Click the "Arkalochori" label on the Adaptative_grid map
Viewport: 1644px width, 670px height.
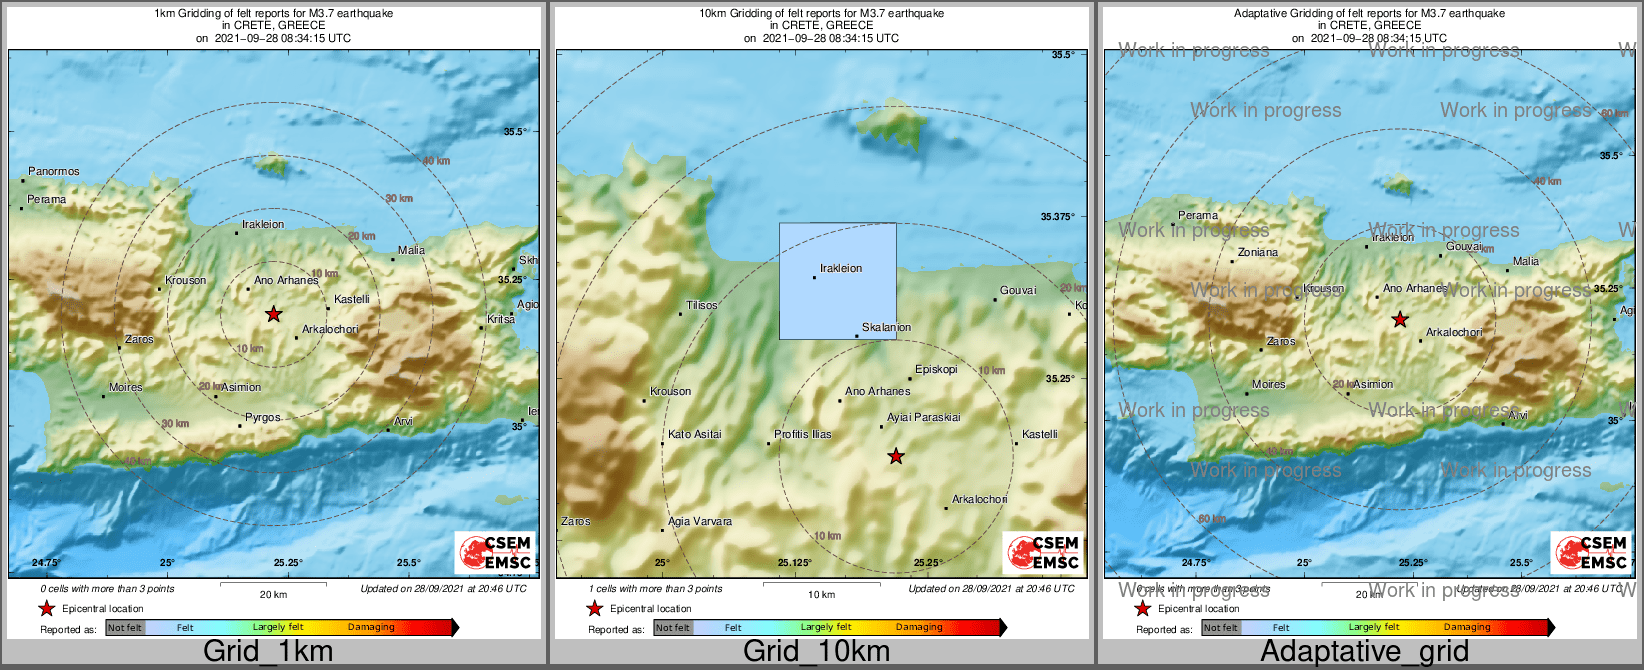[x=1454, y=332]
